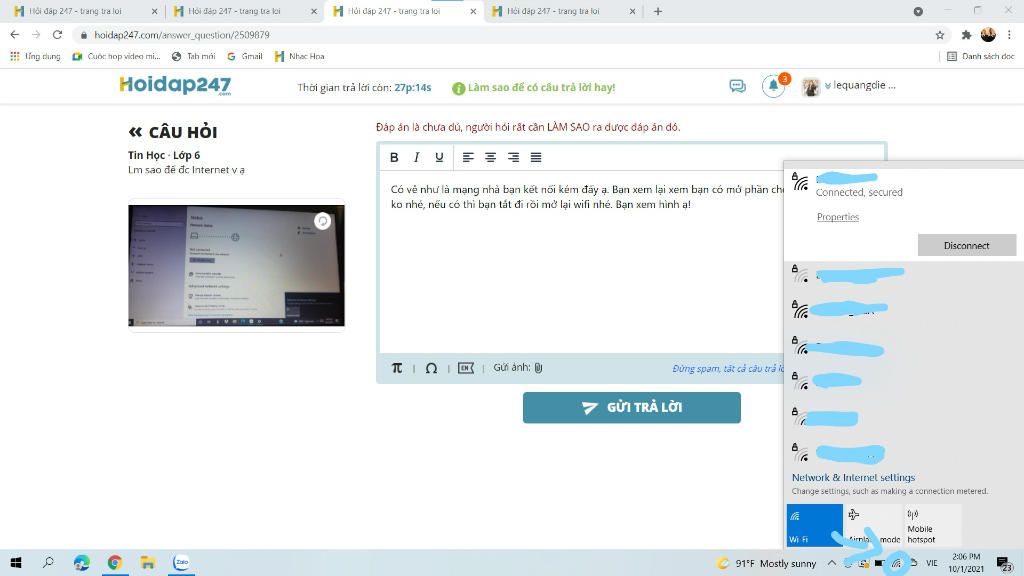Bookmark this page with star icon
Screen dimensions: 1024x576
tap(940, 35)
